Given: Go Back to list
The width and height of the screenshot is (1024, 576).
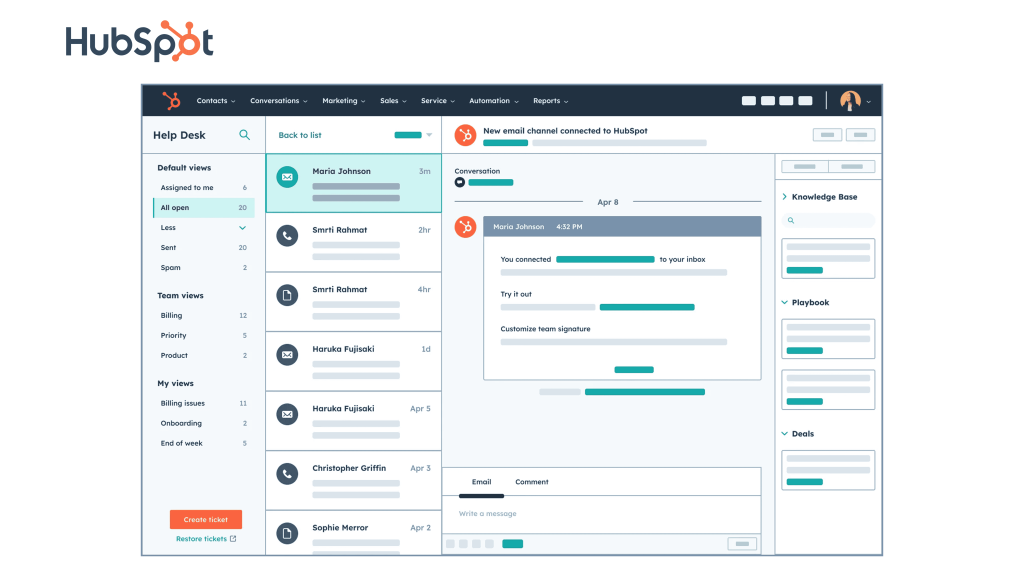Looking at the screenshot, I should click(x=300, y=135).
